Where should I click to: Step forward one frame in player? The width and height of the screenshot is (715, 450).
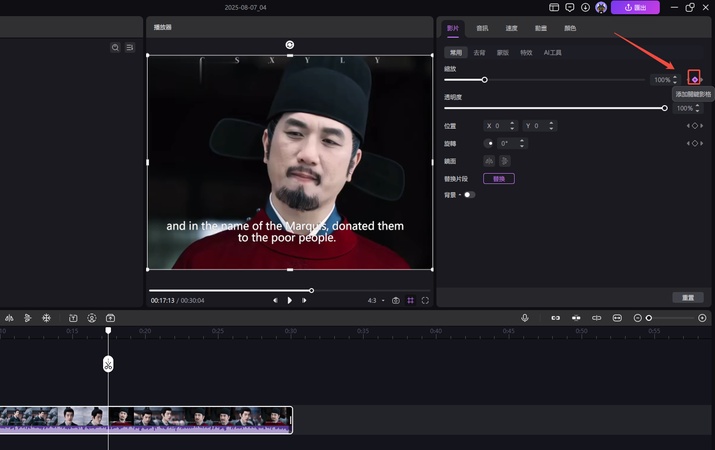point(304,300)
